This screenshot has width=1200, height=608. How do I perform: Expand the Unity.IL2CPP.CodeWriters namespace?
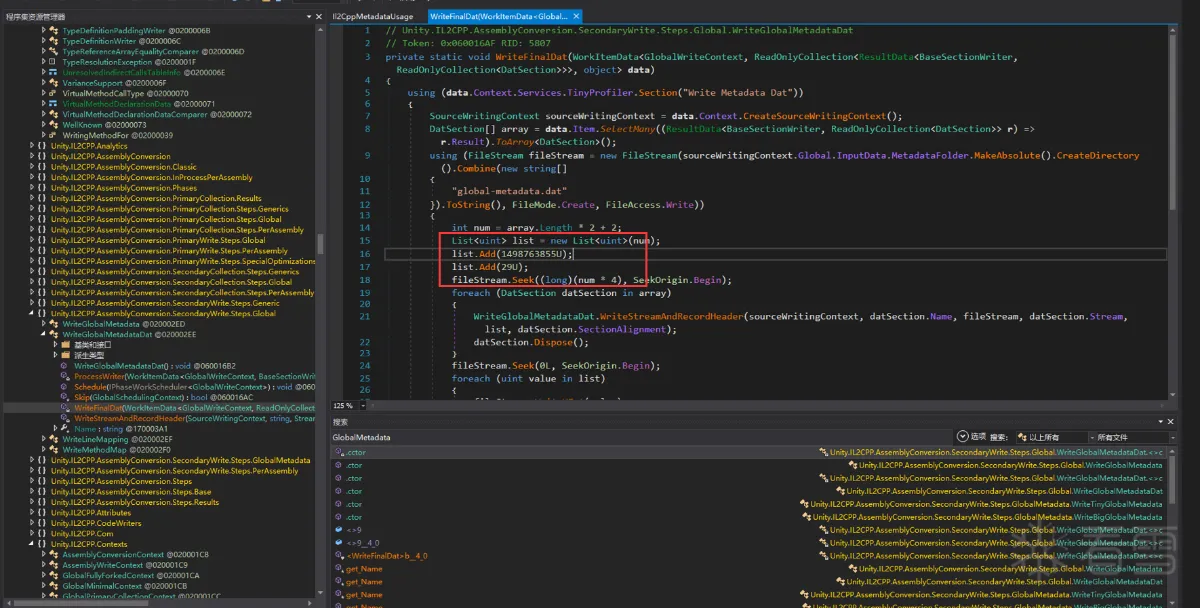point(31,523)
